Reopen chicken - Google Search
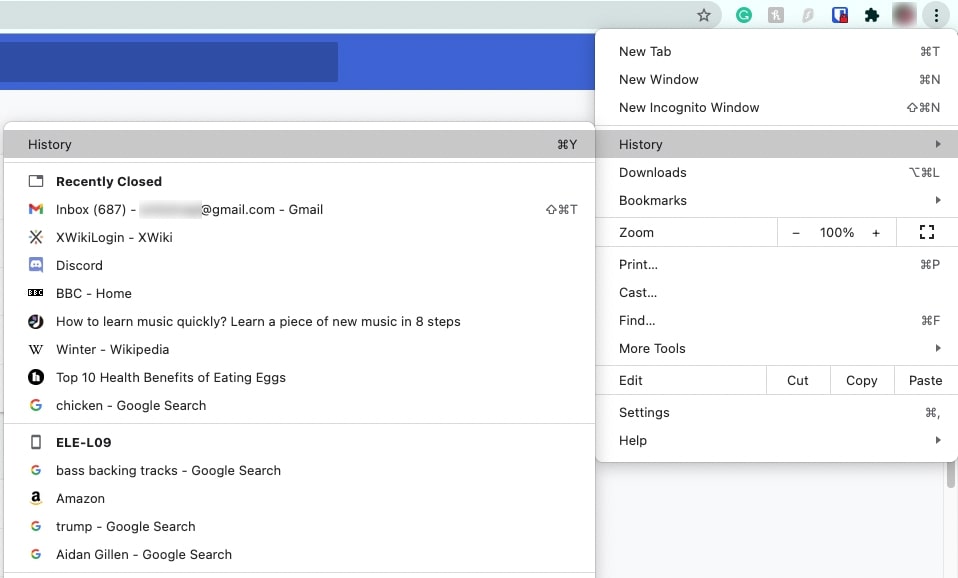The image size is (958, 578). [x=299, y=405]
